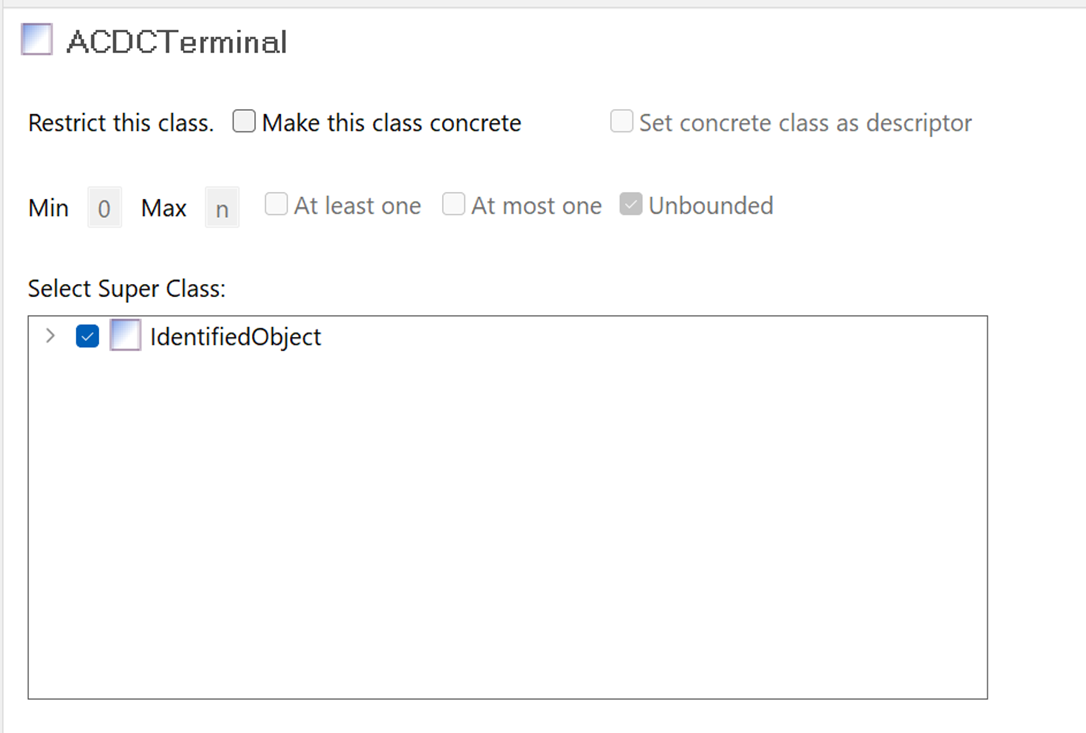Click the Max label text
This screenshot has width=1086, height=733.
(164, 208)
